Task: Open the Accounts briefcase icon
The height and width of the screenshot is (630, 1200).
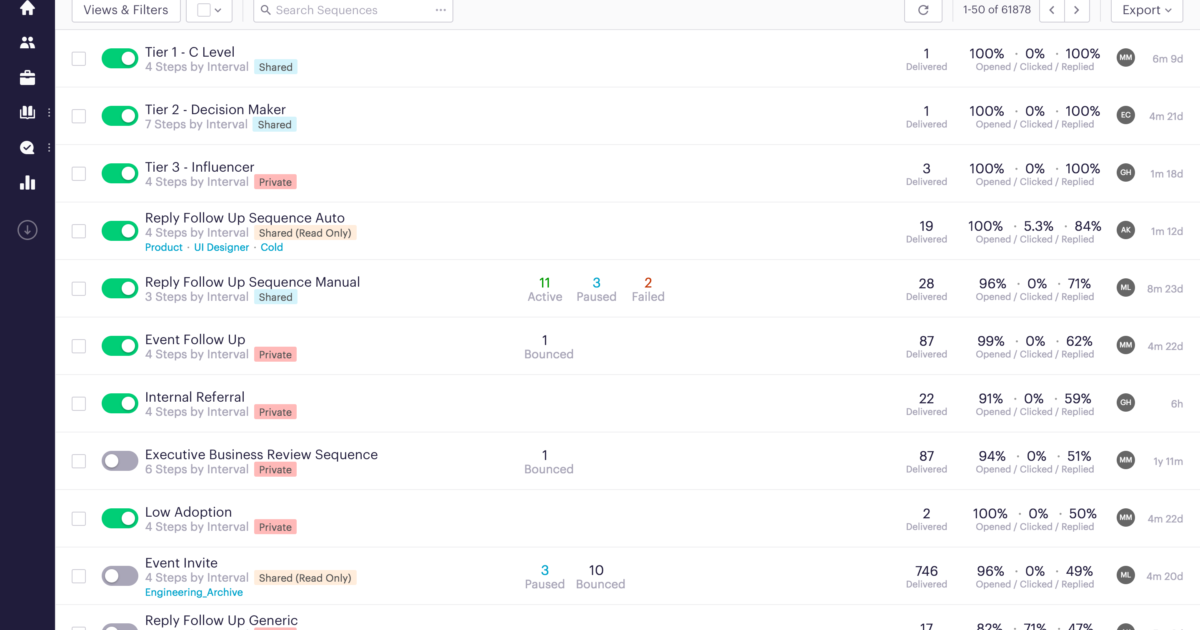Action: [26, 77]
